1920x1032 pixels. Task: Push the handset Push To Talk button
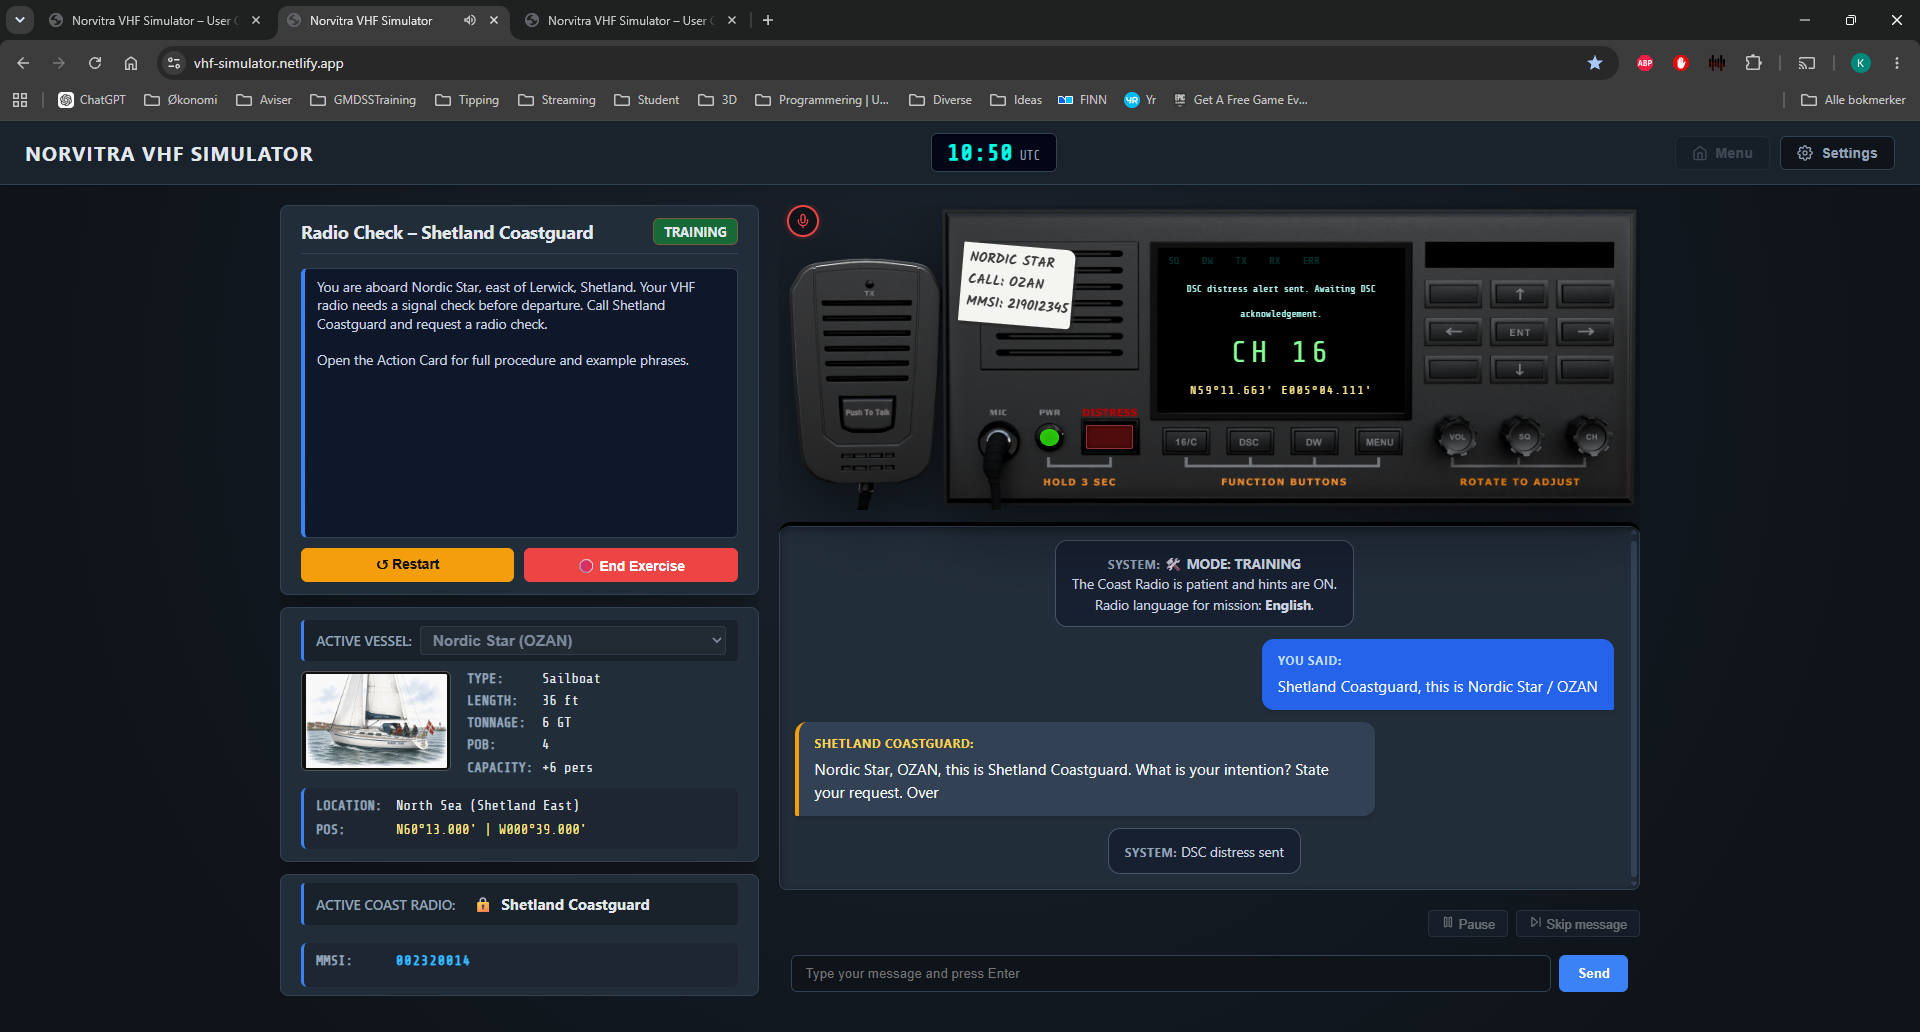tap(867, 413)
